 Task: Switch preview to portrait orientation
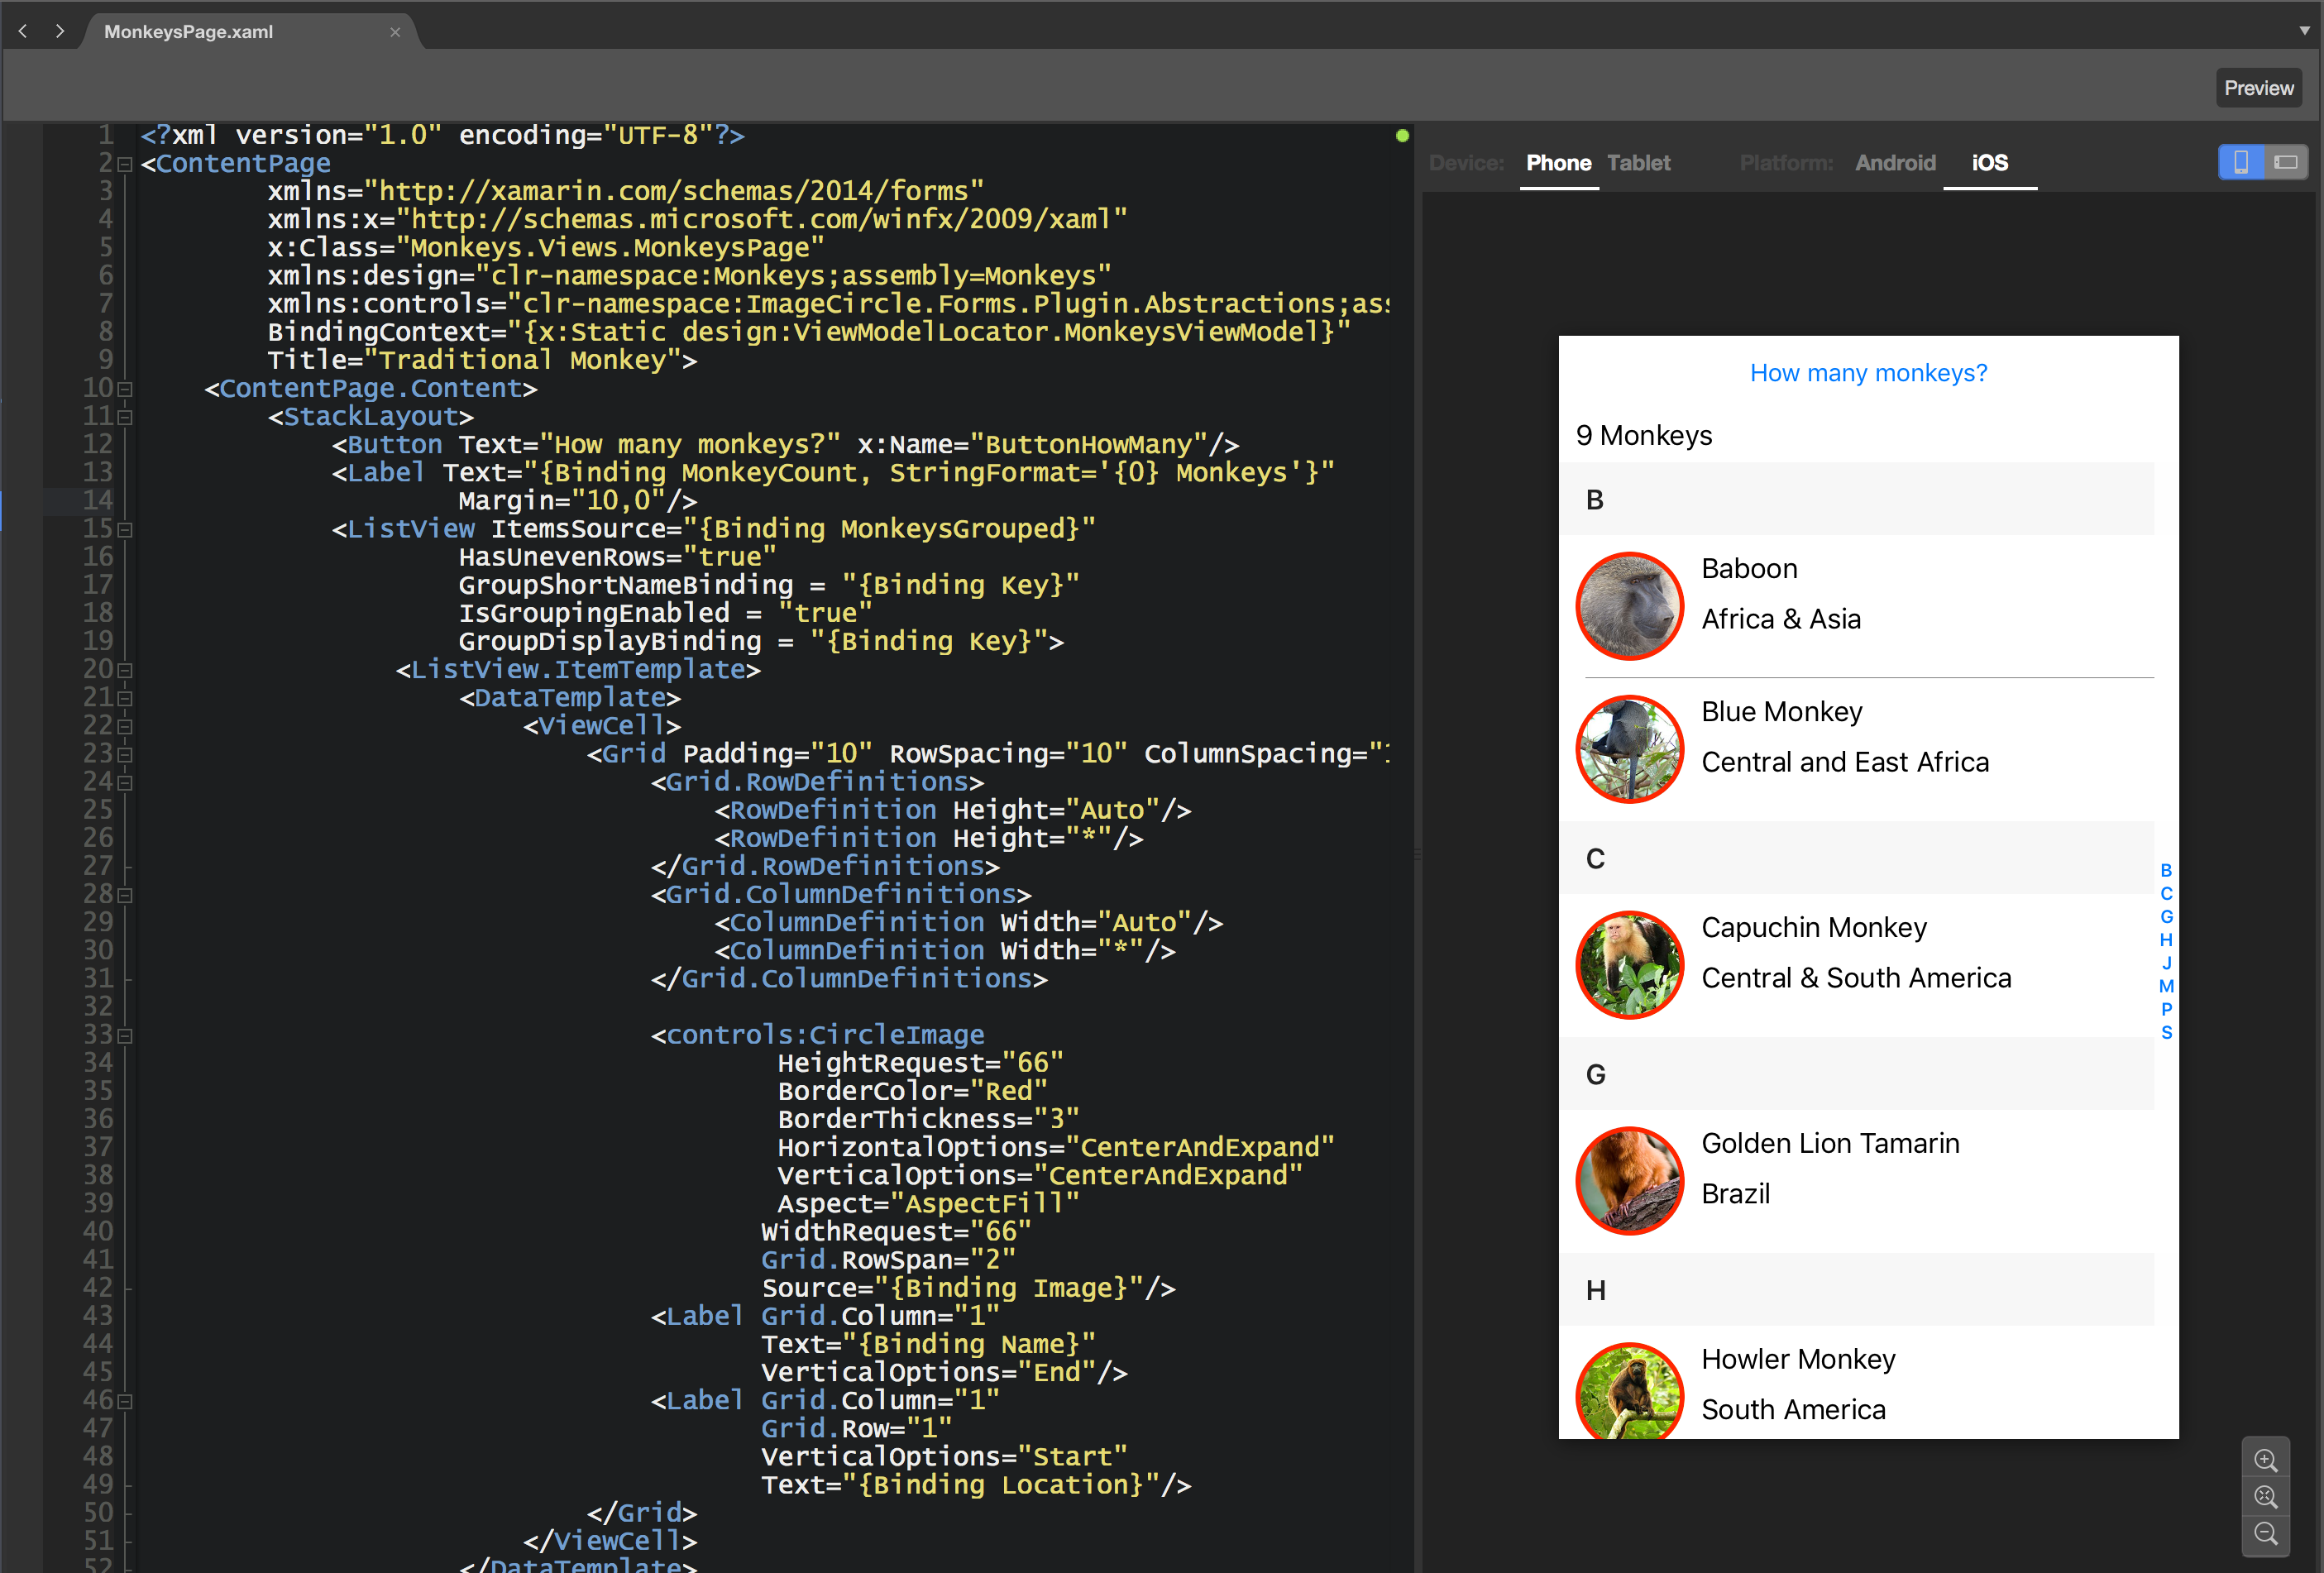click(2241, 162)
